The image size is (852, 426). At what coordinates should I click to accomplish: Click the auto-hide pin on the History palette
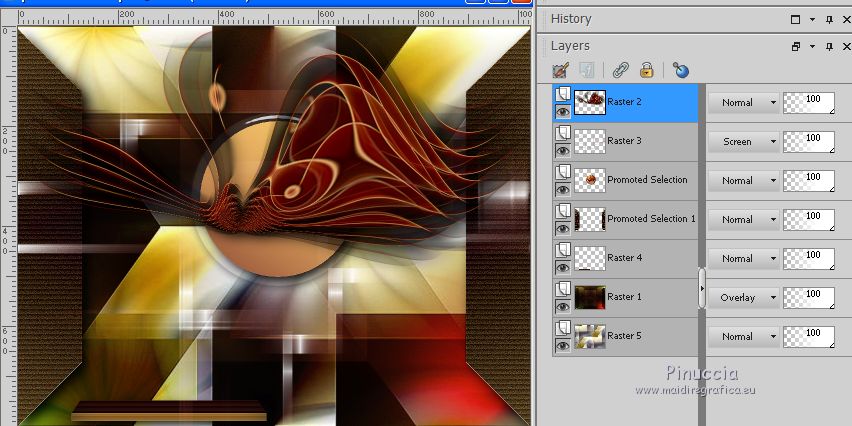pyautogui.click(x=829, y=20)
